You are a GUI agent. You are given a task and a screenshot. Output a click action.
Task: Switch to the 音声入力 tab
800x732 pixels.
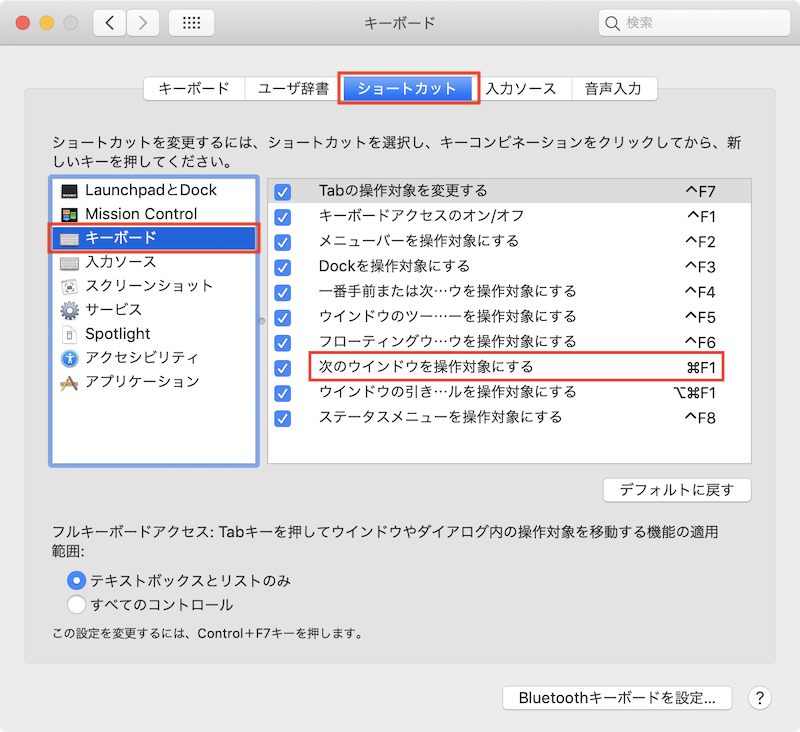613,89
